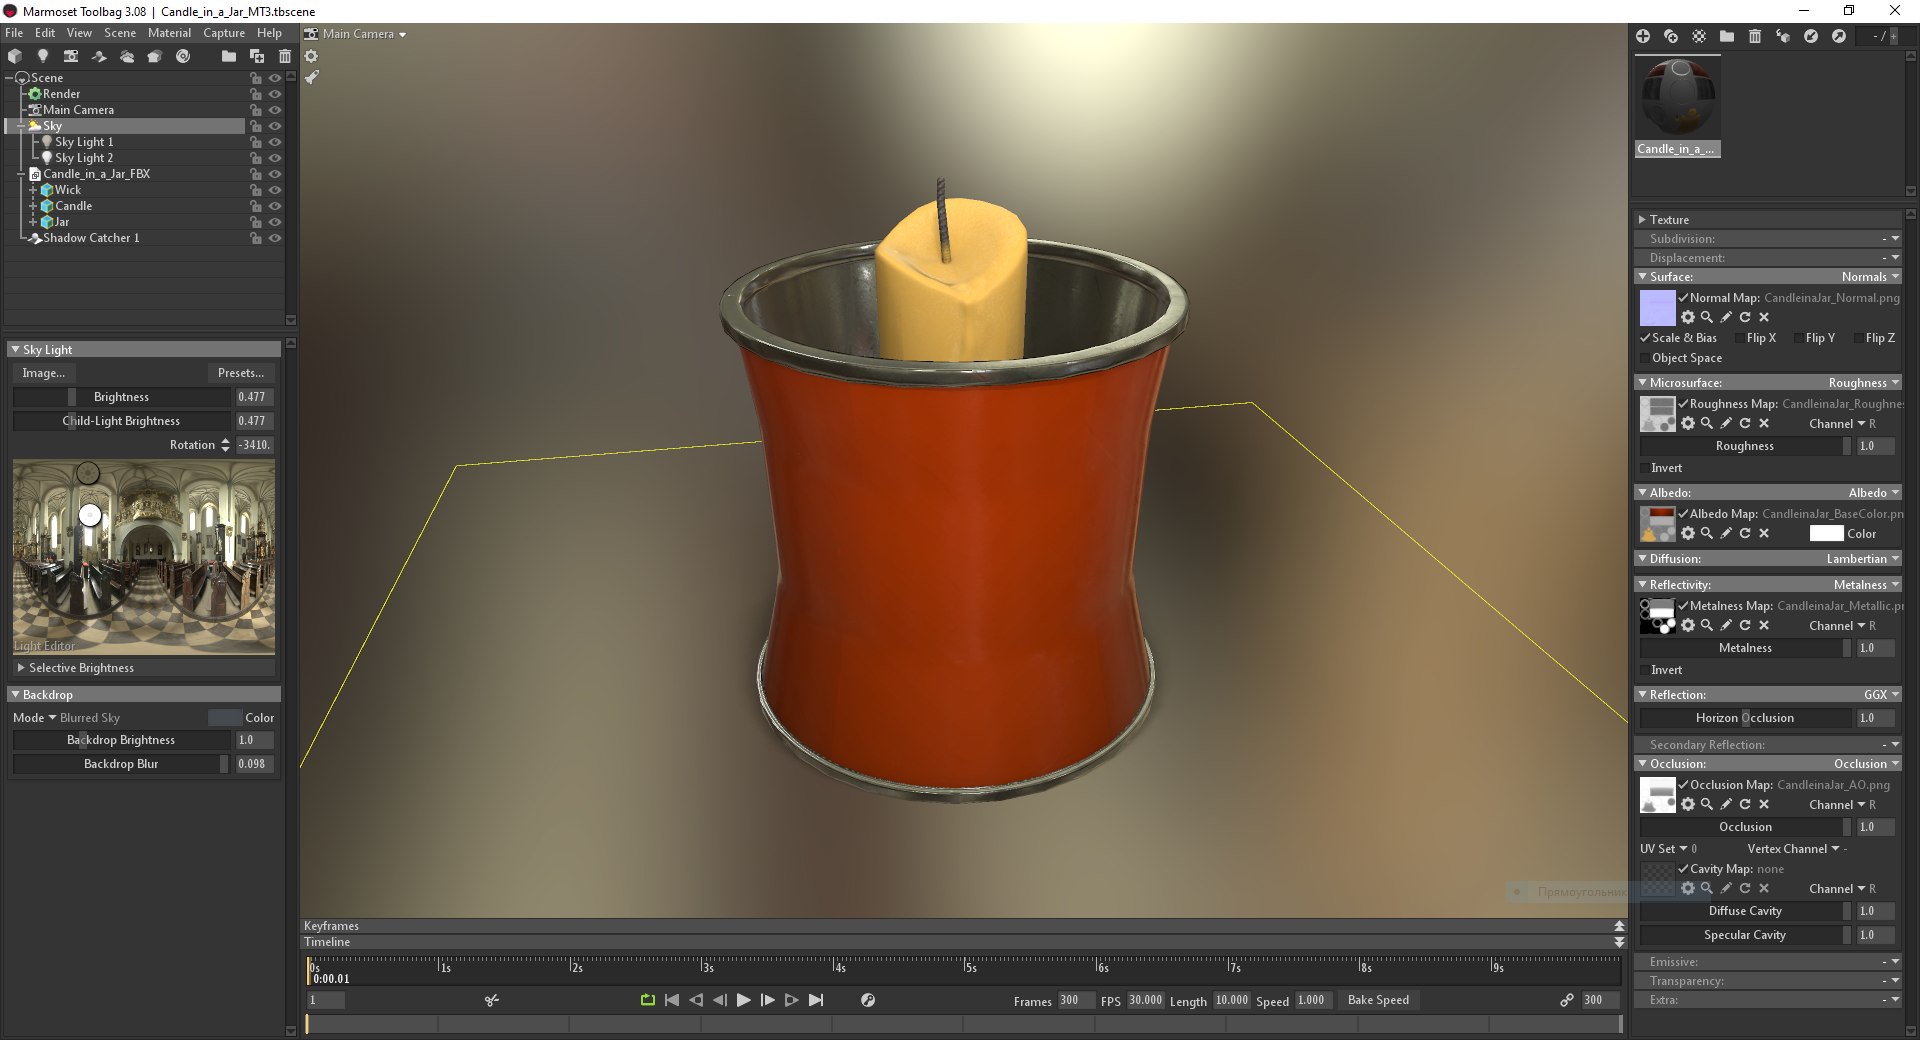Import a material with the down-arrow icon
The height and width of the screenshot is (1040, 1920).
click(1811, 36)
